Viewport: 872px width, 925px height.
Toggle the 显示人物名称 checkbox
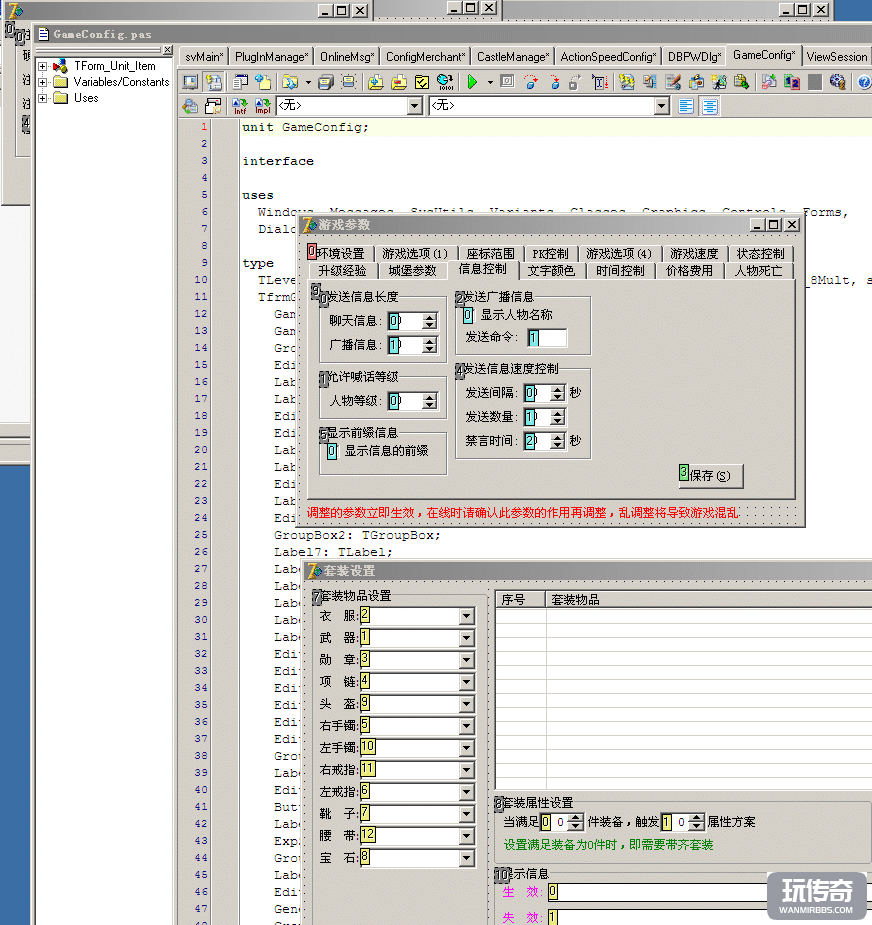(x=468, y=315)
